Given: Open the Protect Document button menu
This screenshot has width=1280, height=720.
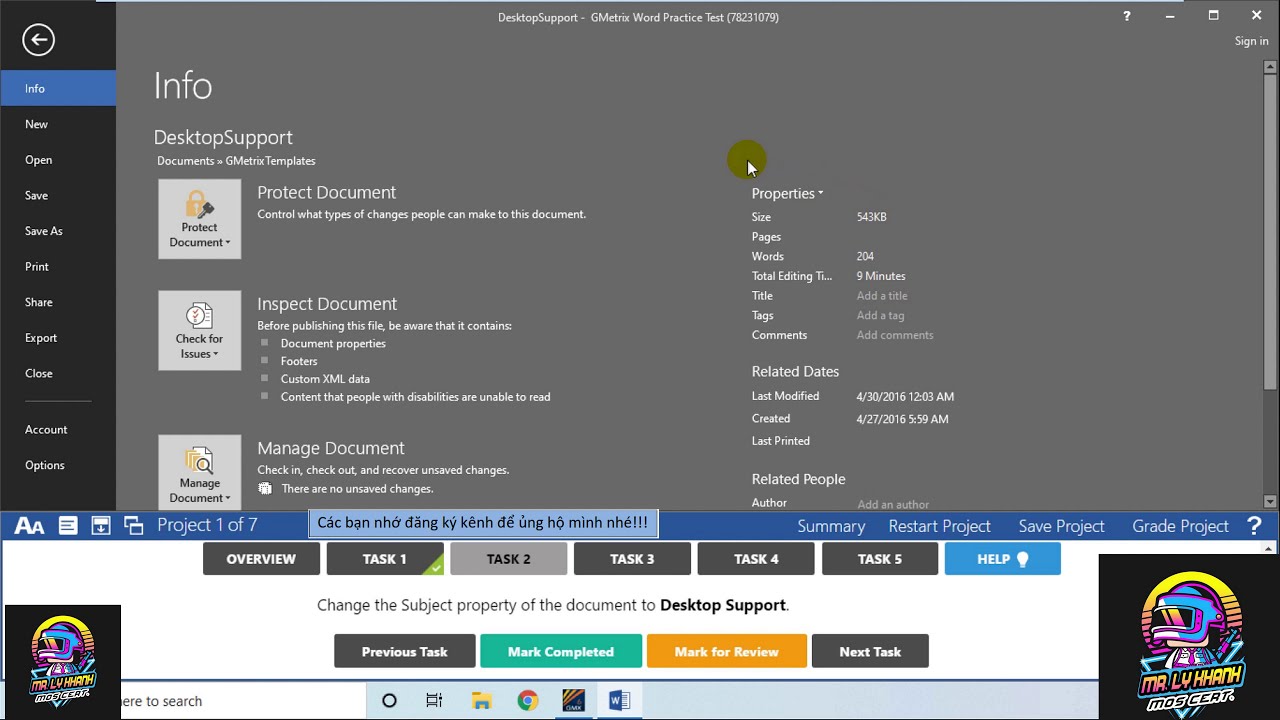Looking at the screenshot, I should click(x=199, y=219).
